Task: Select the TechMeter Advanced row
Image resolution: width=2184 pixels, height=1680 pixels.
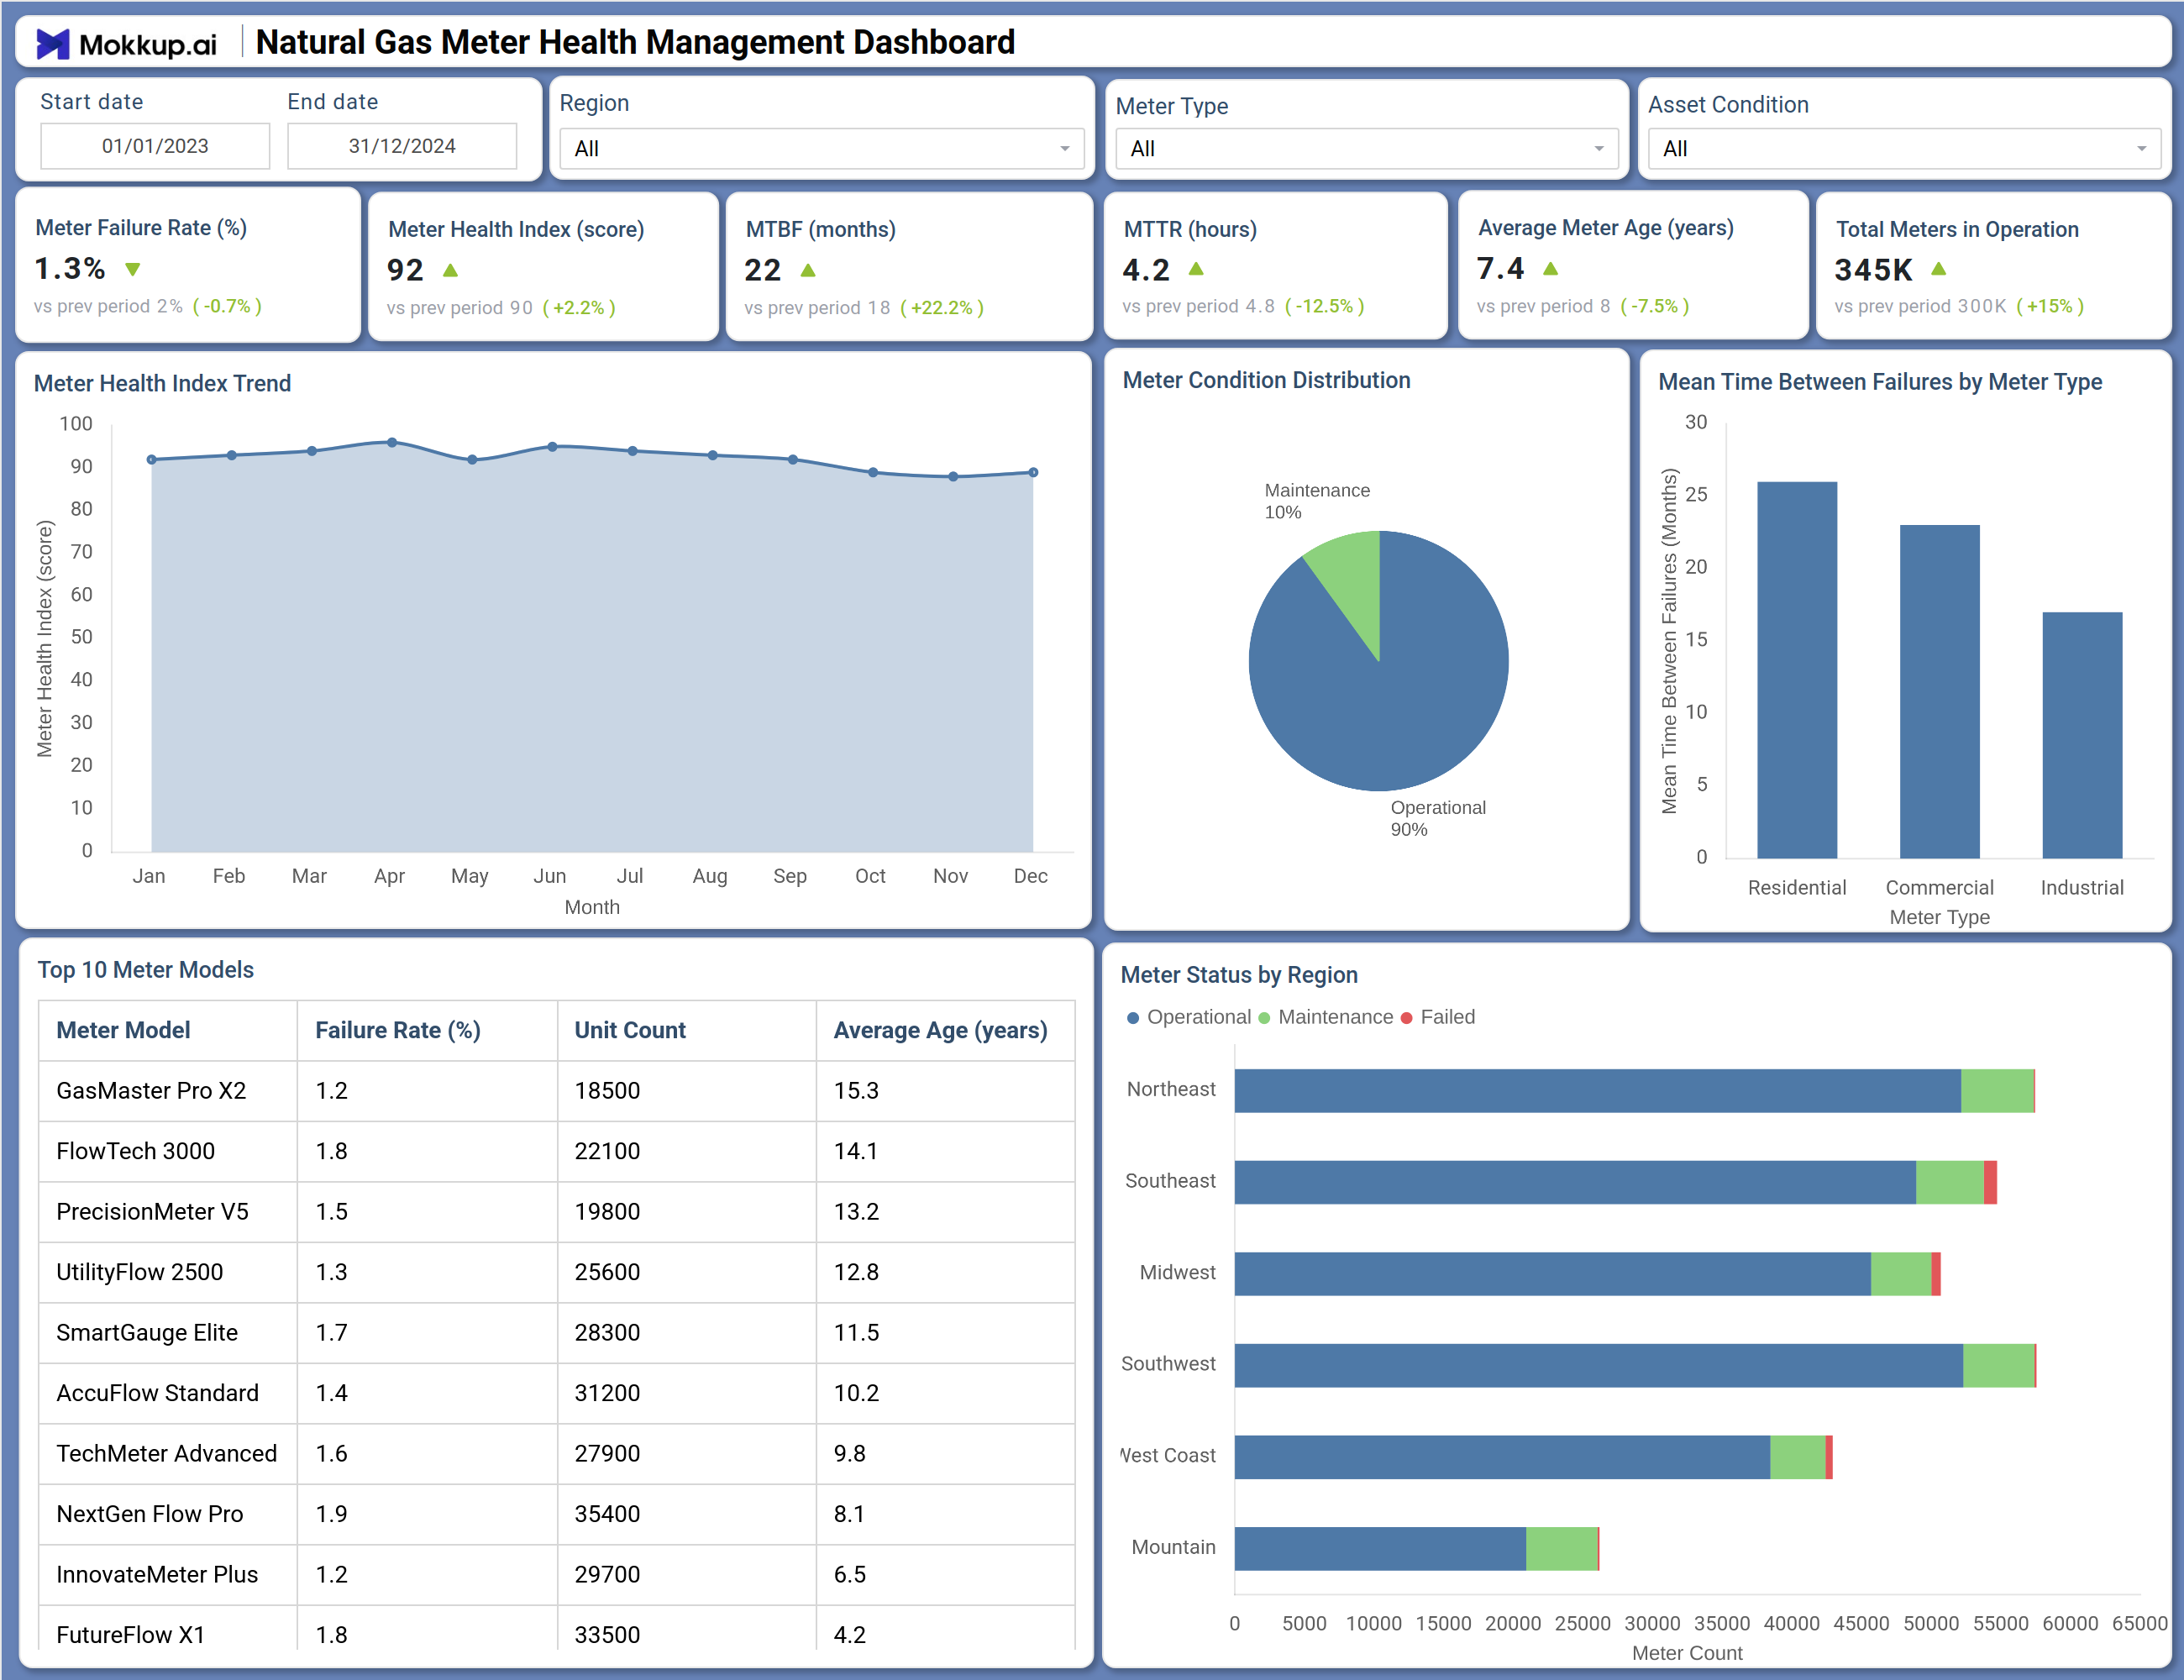Action: pyautogui.click(x=557, y=1454)
